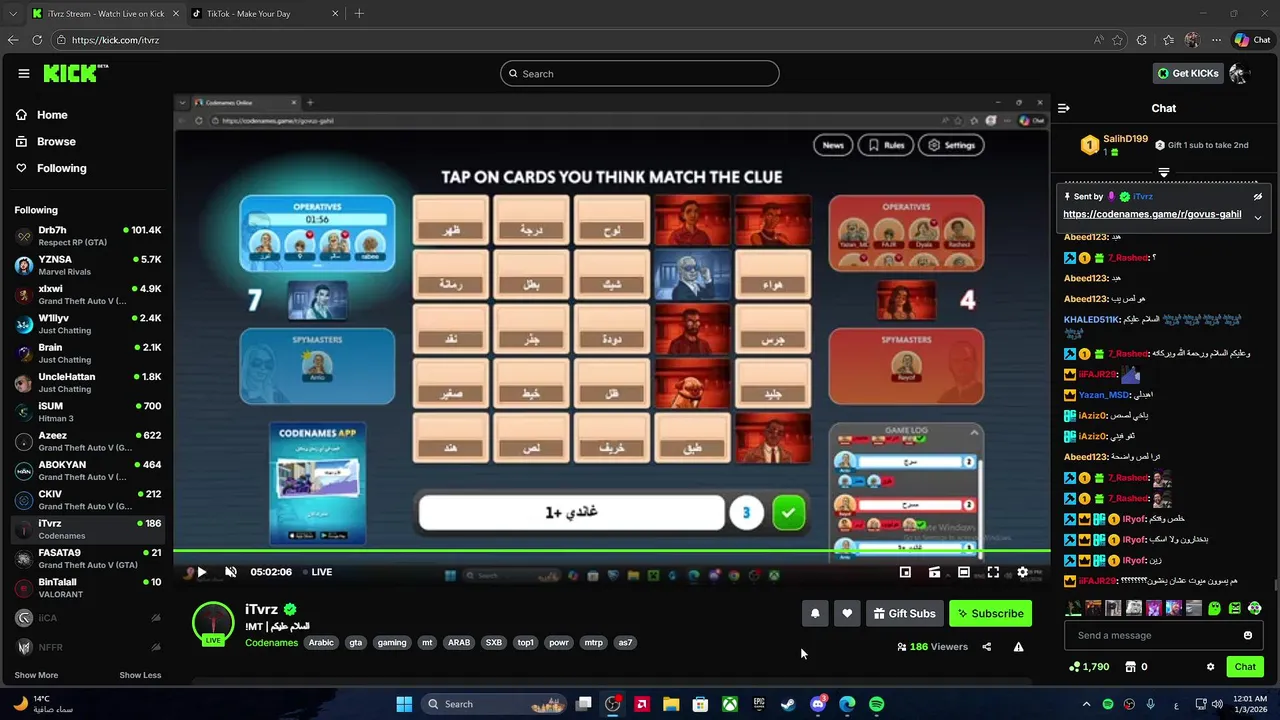
Task: Click the gaming tag
Action: tap(392, 643)
